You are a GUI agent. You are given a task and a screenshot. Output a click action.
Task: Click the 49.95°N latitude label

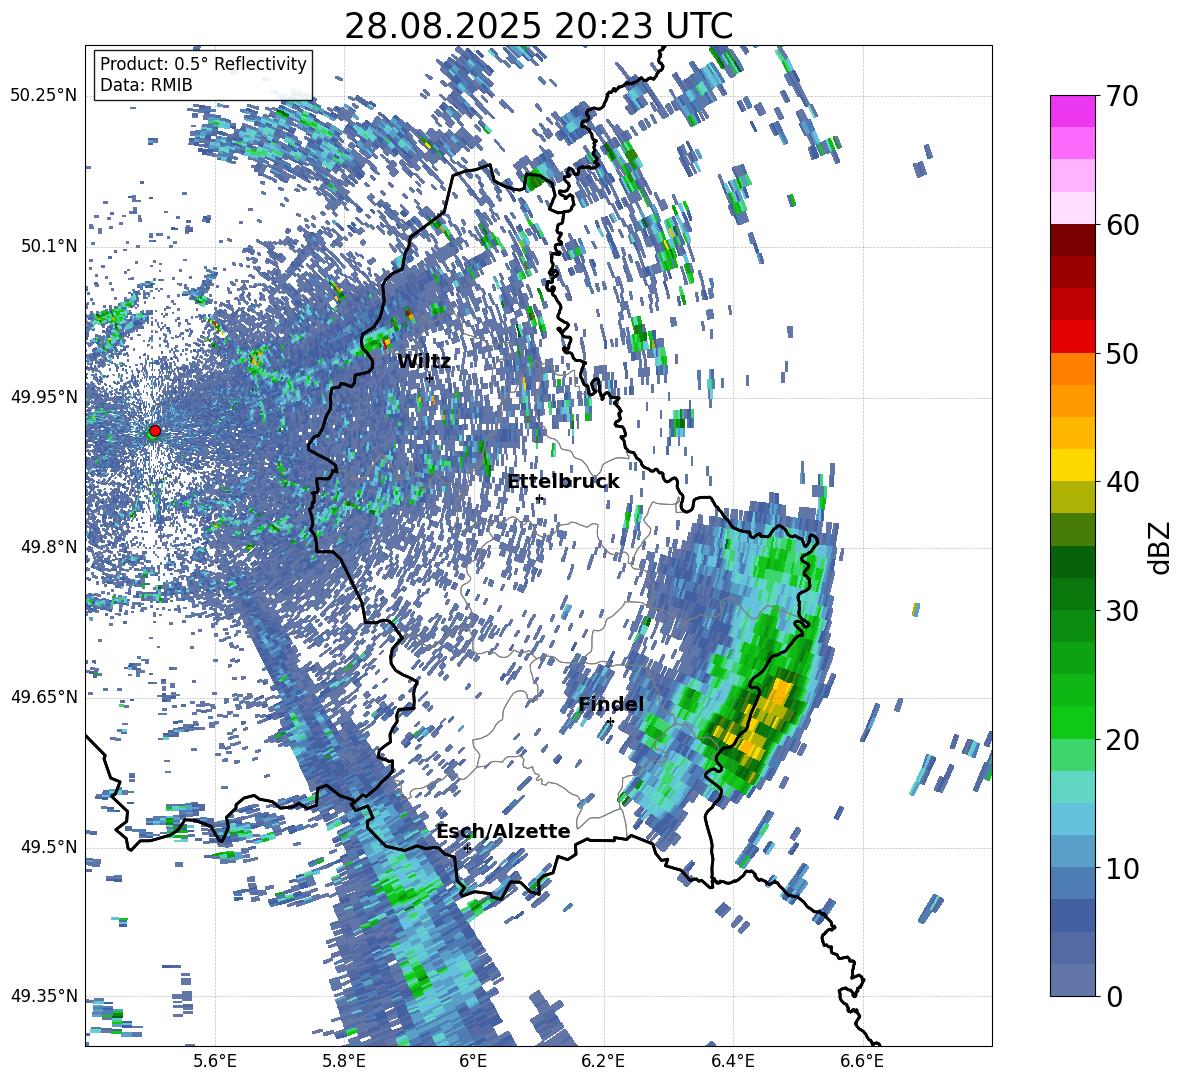tap(44, 396)
